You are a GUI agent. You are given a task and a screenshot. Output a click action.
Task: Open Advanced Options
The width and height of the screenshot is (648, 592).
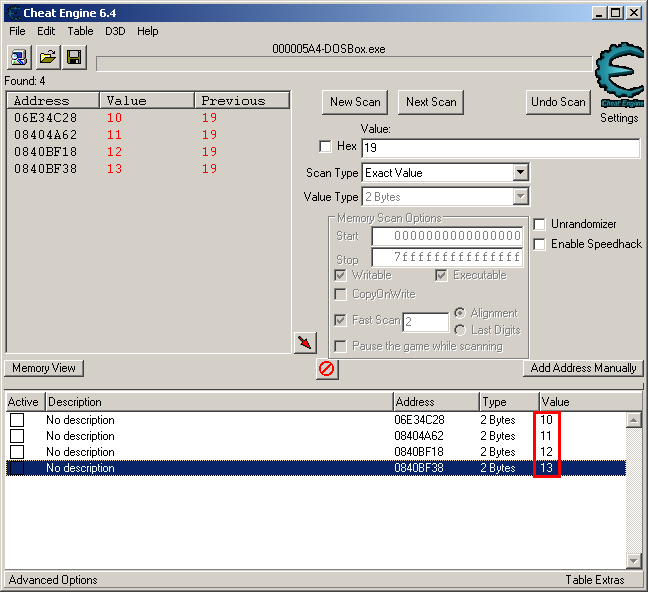(53, 580)
